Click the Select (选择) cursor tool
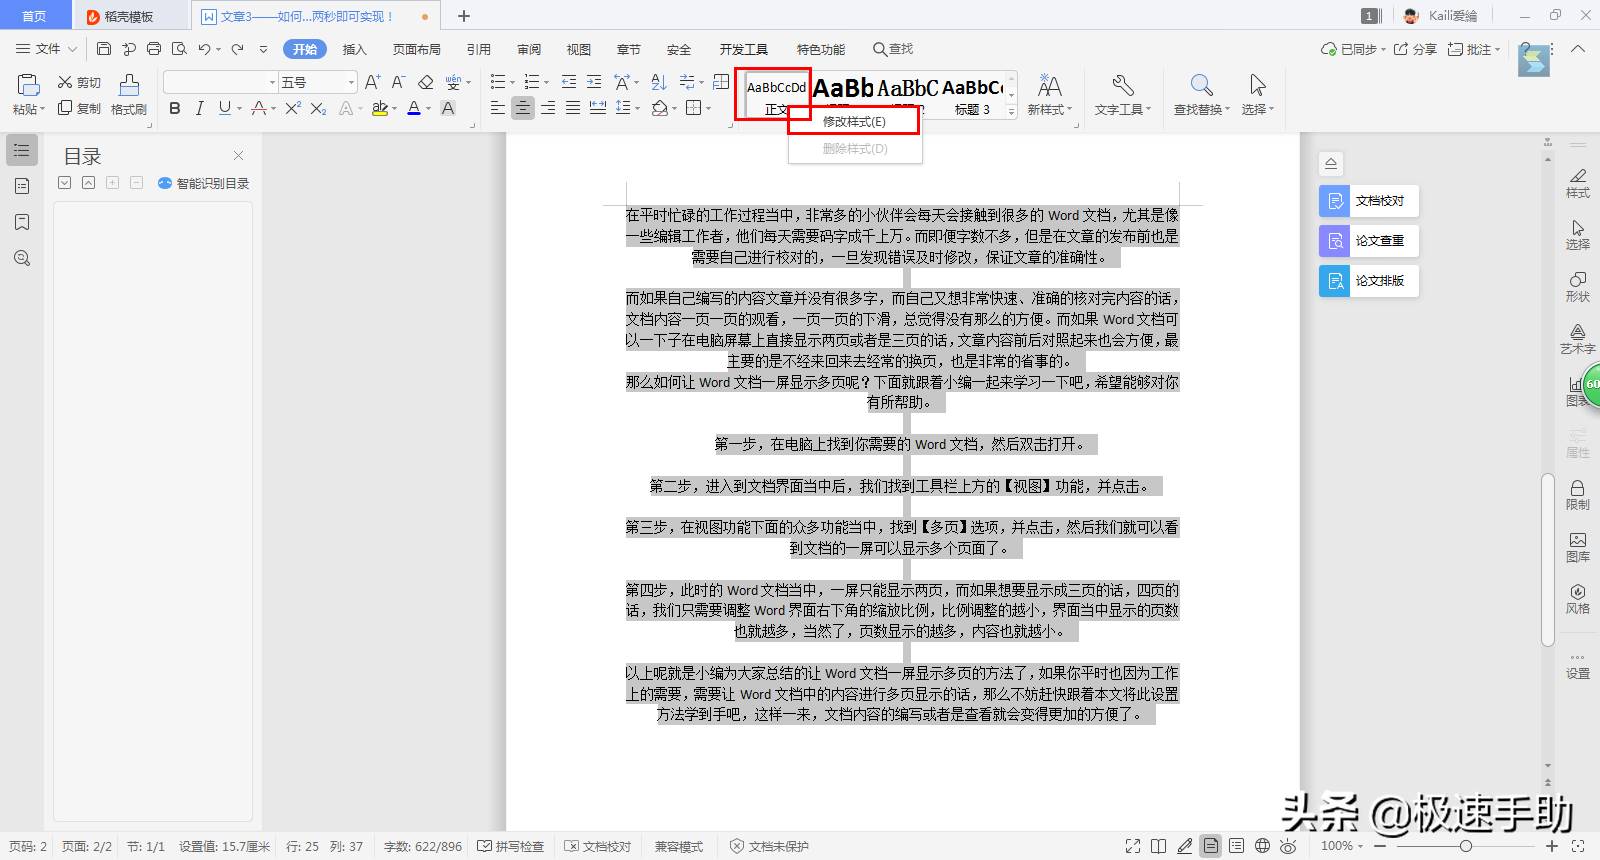This screenshot has width=1600, height=860. tap(1257, 94)
